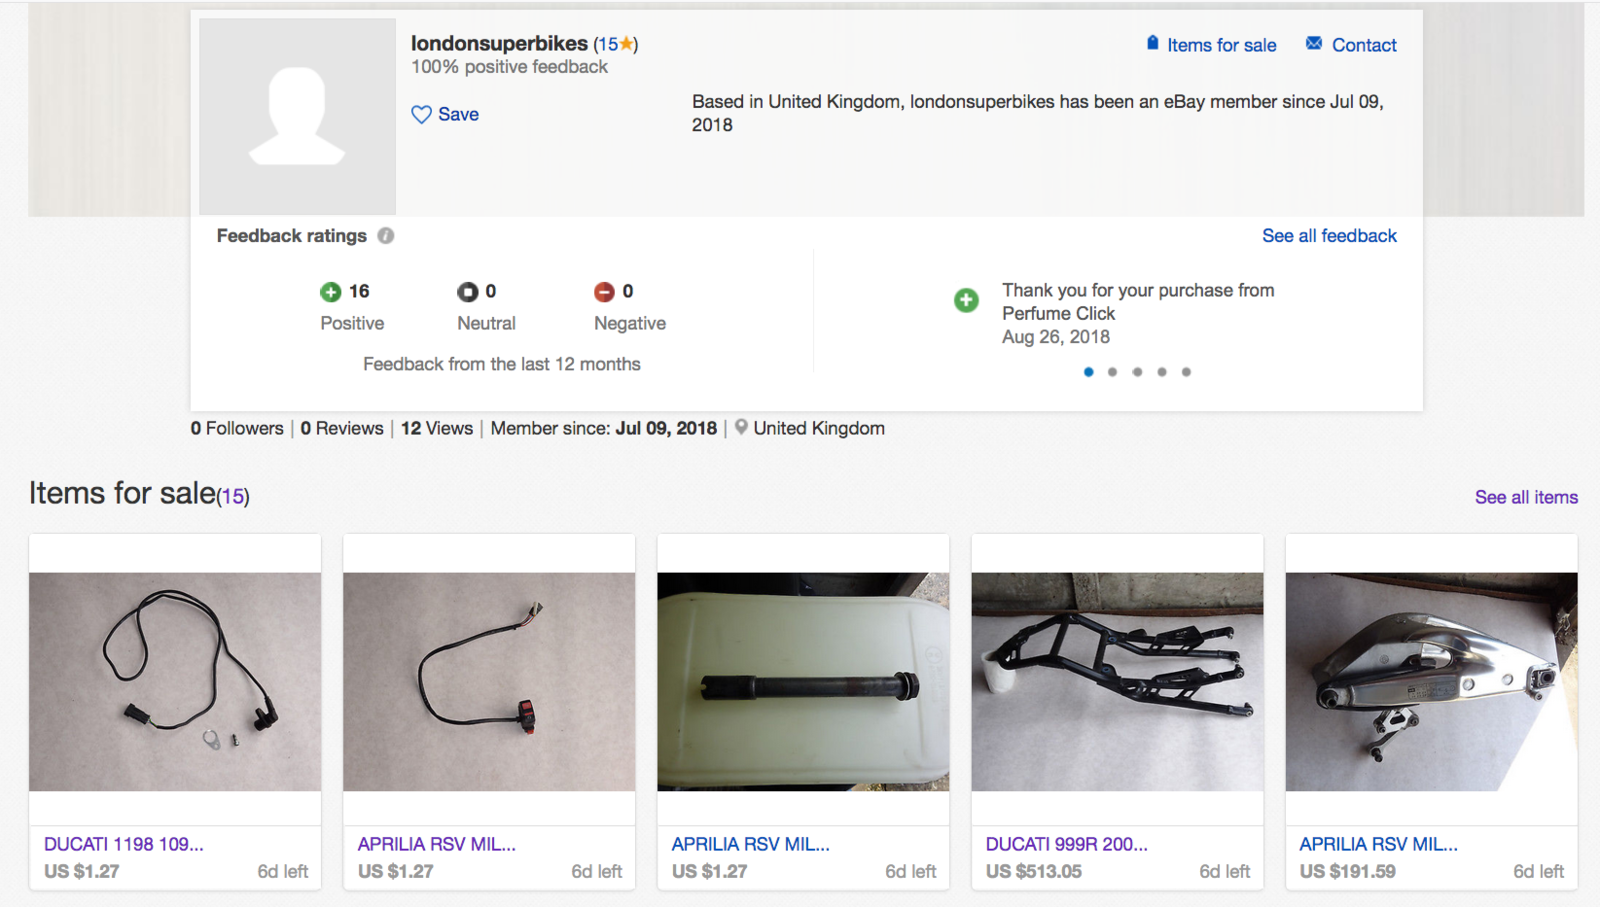This screenshot has width=1600, height=907.
Task: Open the Feedback ratings info icon
Action: coord(386,236)
